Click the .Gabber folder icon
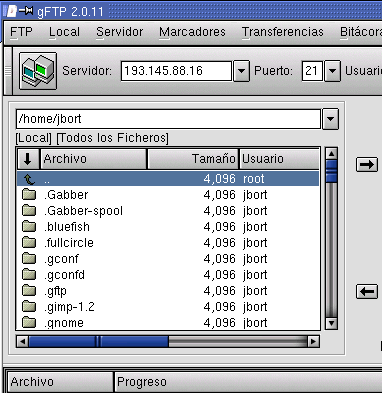The image size is (382, 393). (x=29, y=195)
